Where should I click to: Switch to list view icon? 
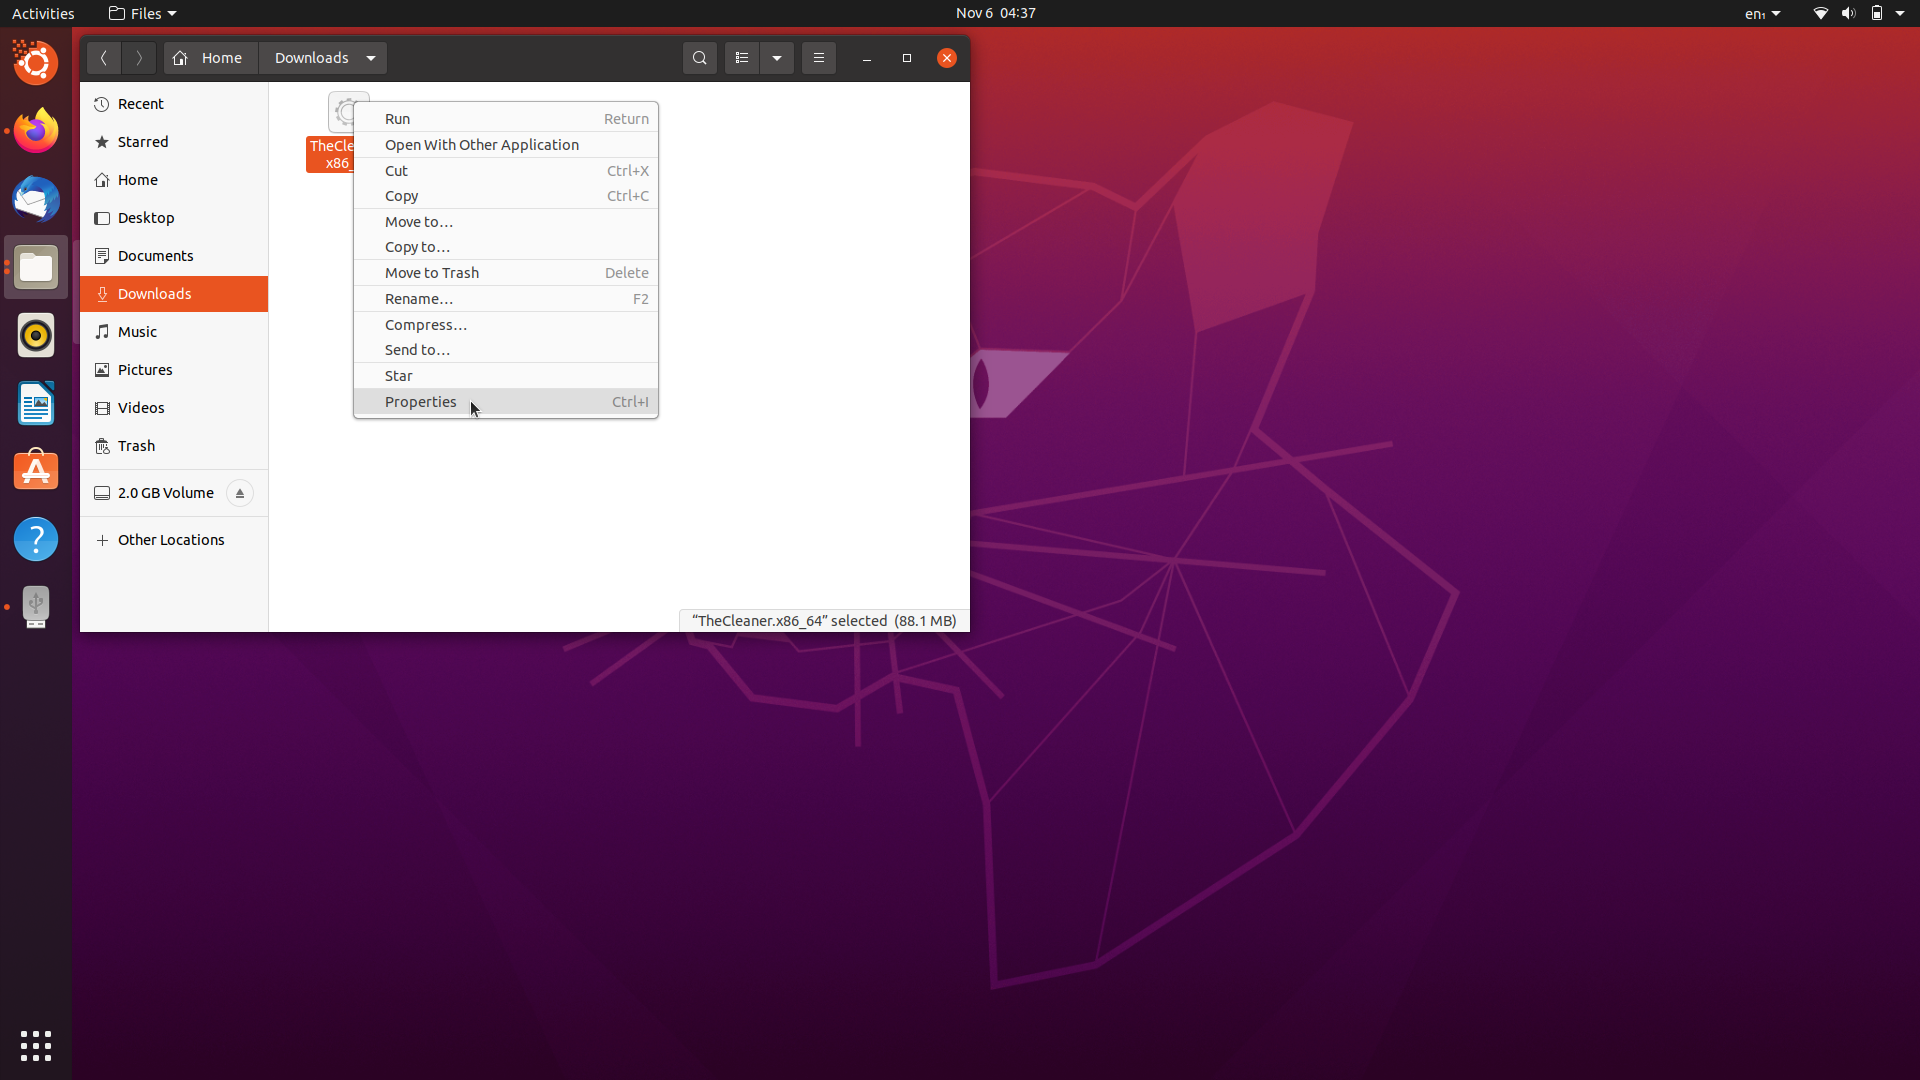tap(742, 58)
